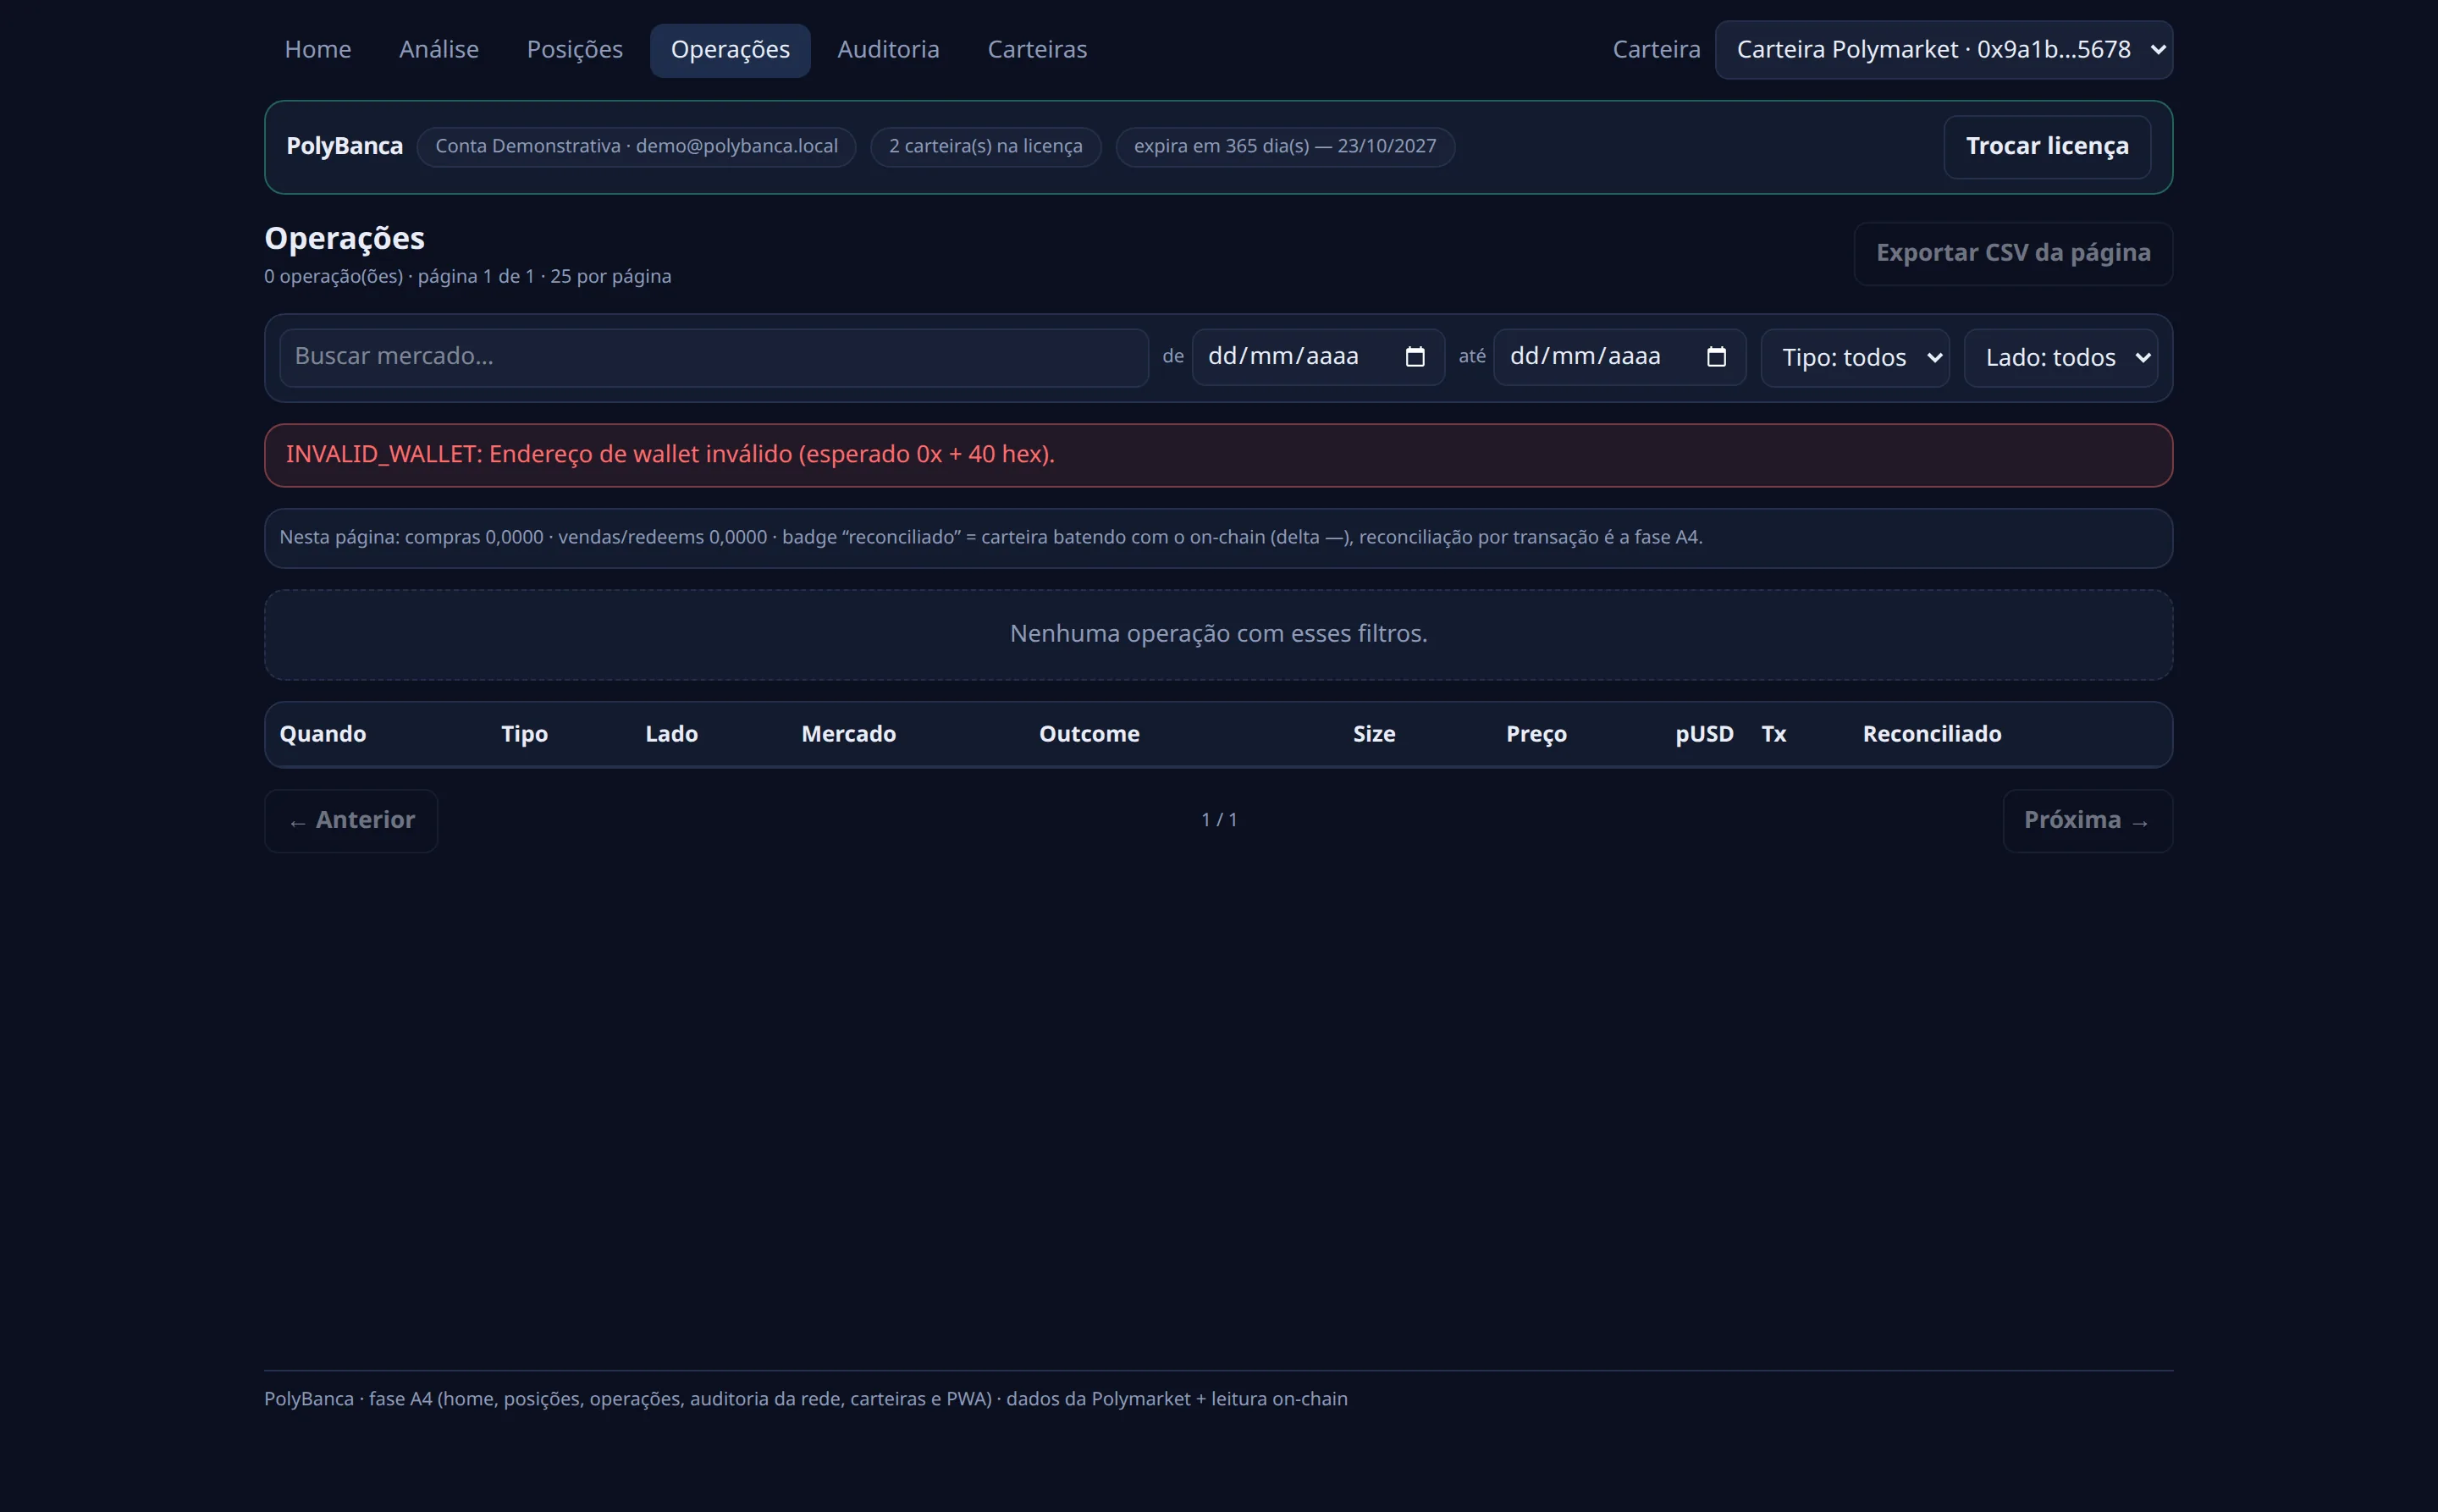The width and height of the screenshot is (2438, 1512).
Task: Navigate to the Carteiras tab
Action: coord(1037,50)
